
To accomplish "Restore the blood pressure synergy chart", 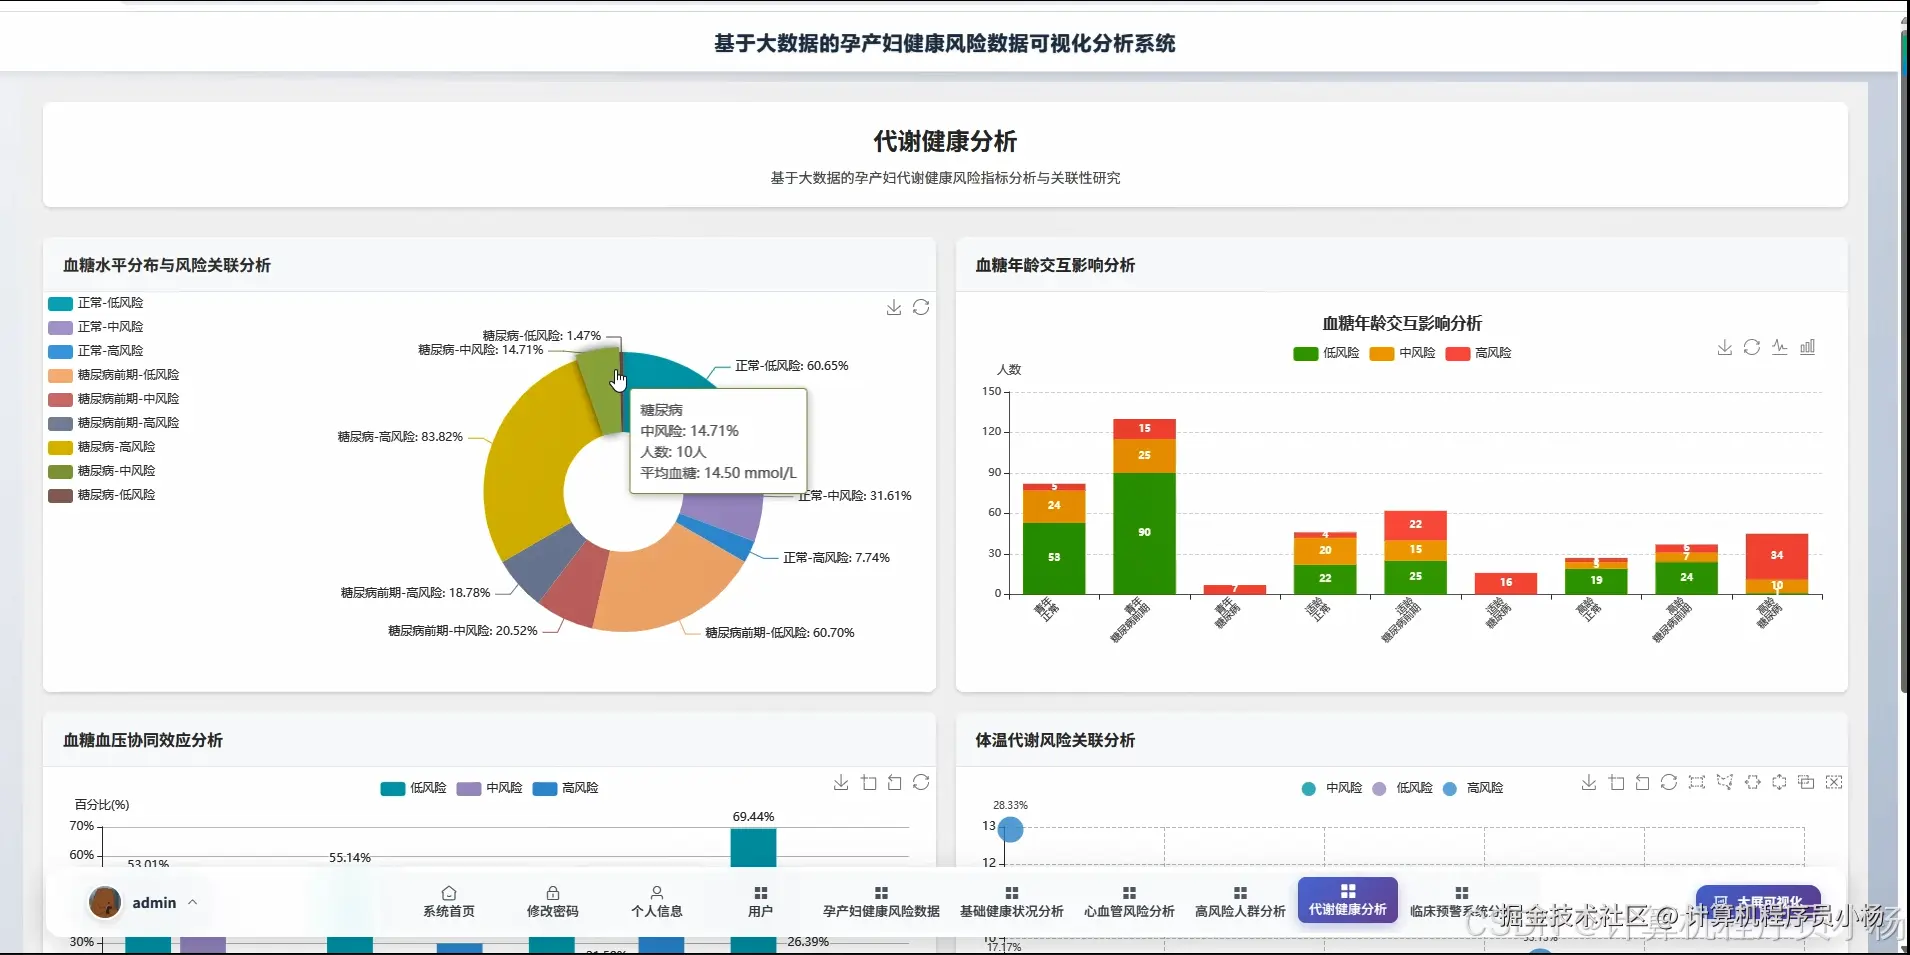I will pos(921,782).
